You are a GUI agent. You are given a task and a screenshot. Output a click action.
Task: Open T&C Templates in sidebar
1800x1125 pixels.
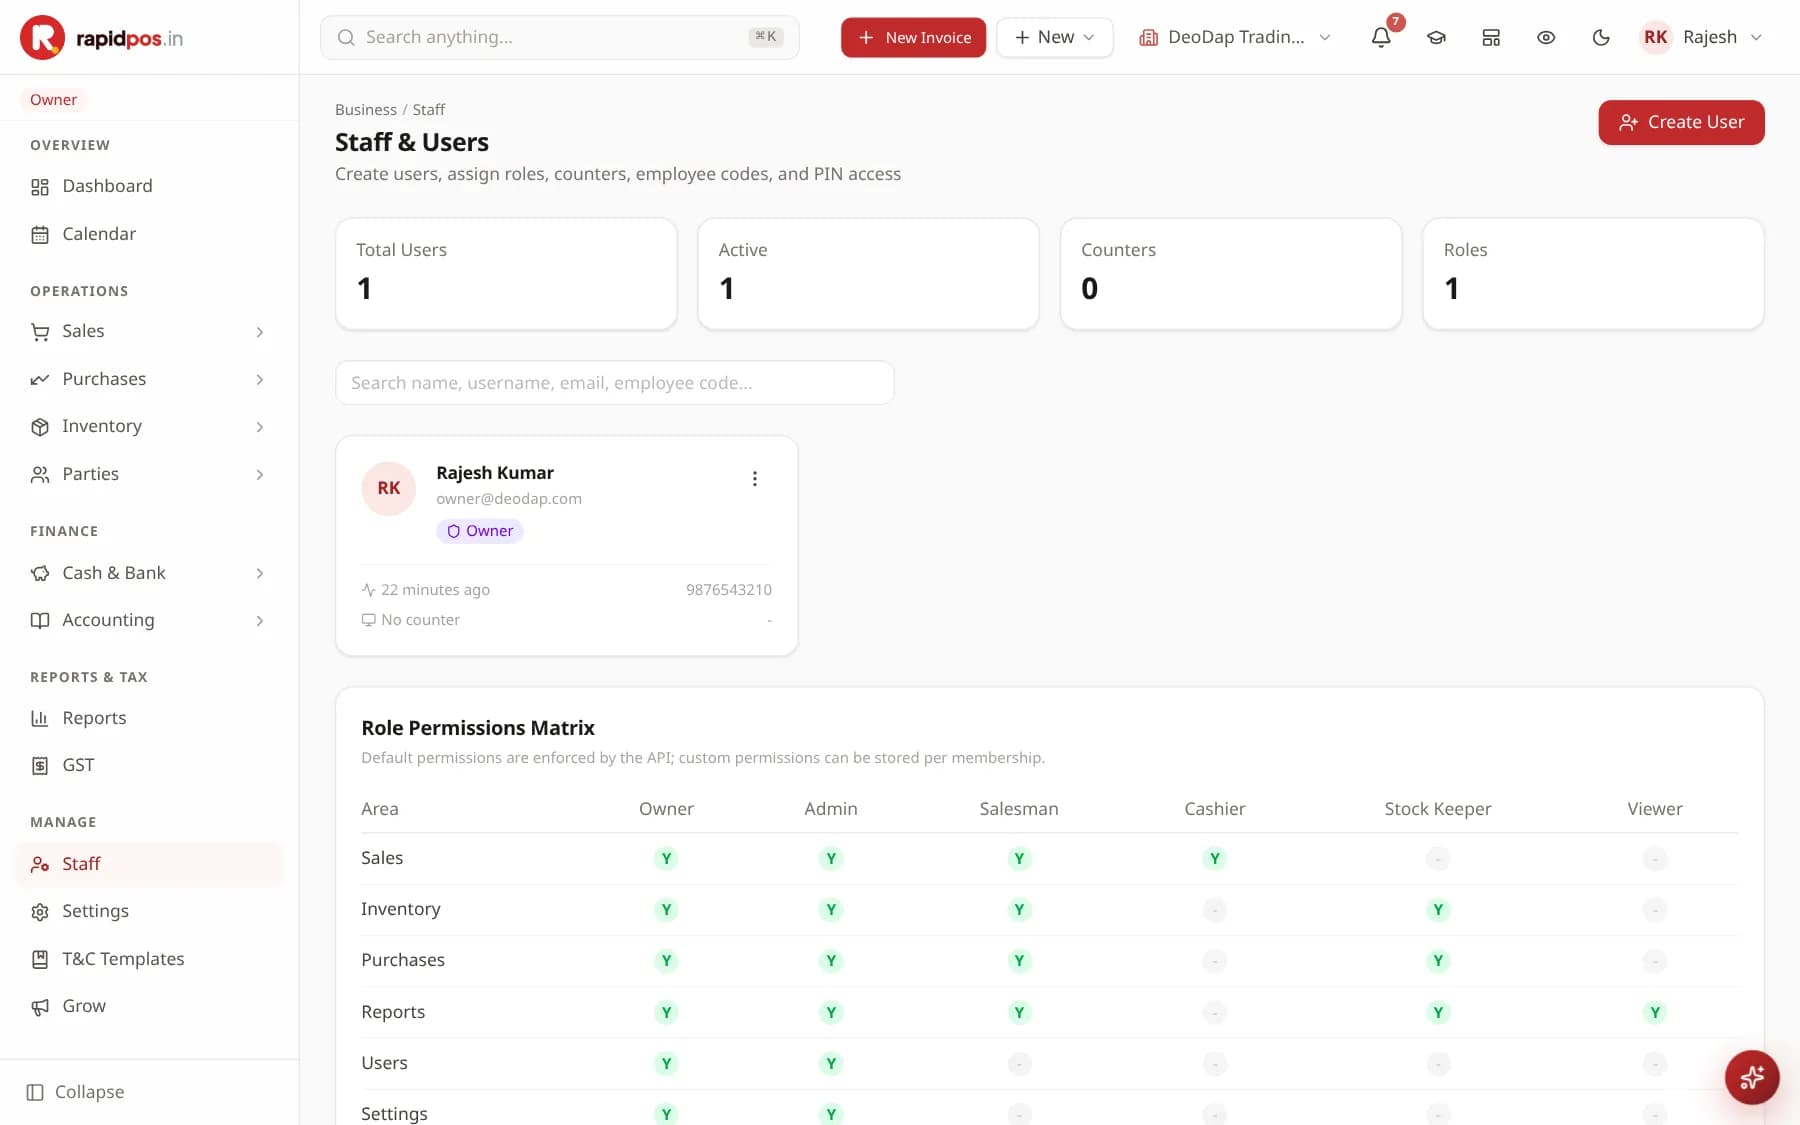pyautogui.click(x=150, y=959)
